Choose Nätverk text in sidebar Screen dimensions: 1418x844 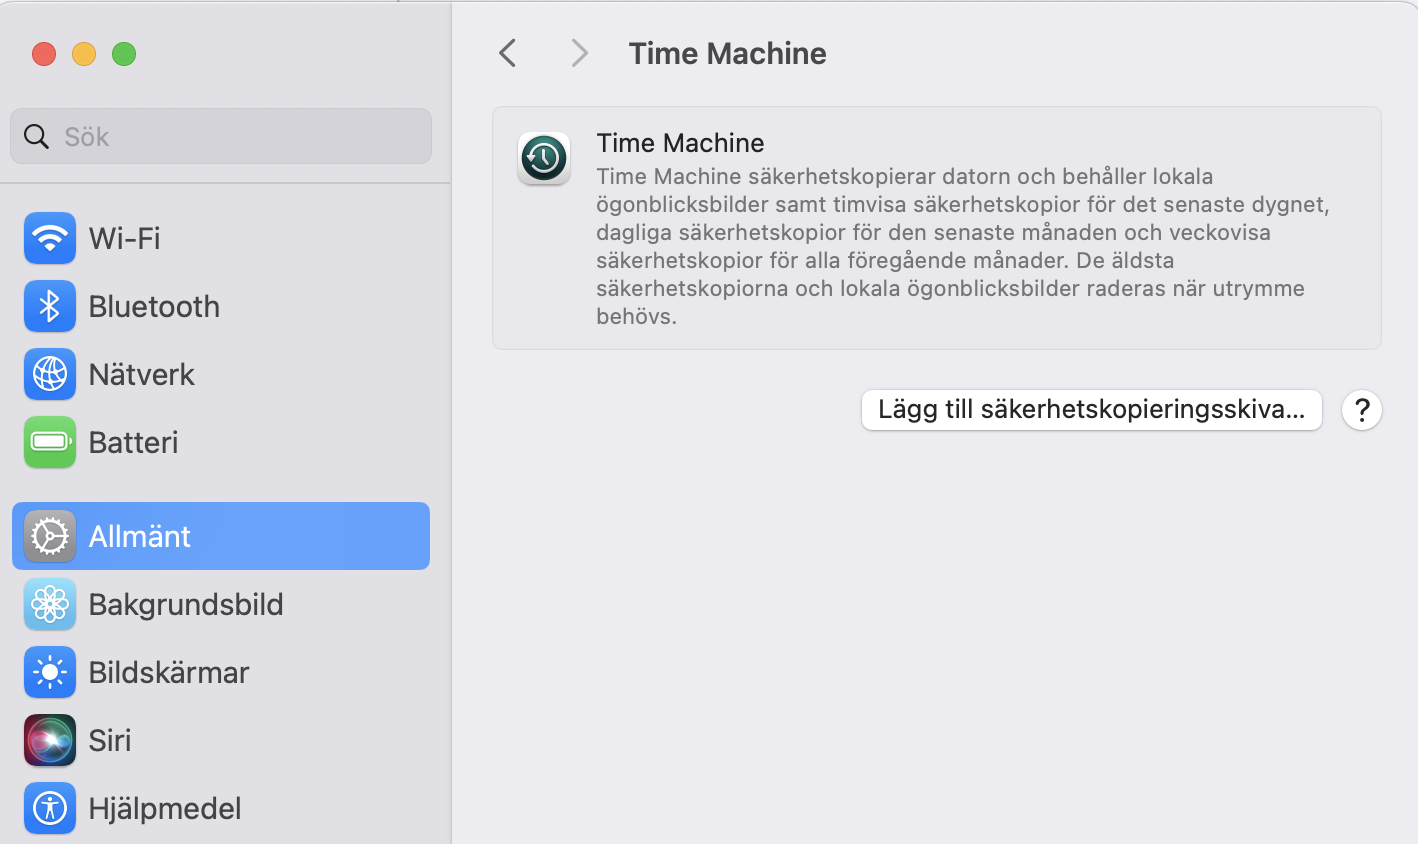[142, 374]
